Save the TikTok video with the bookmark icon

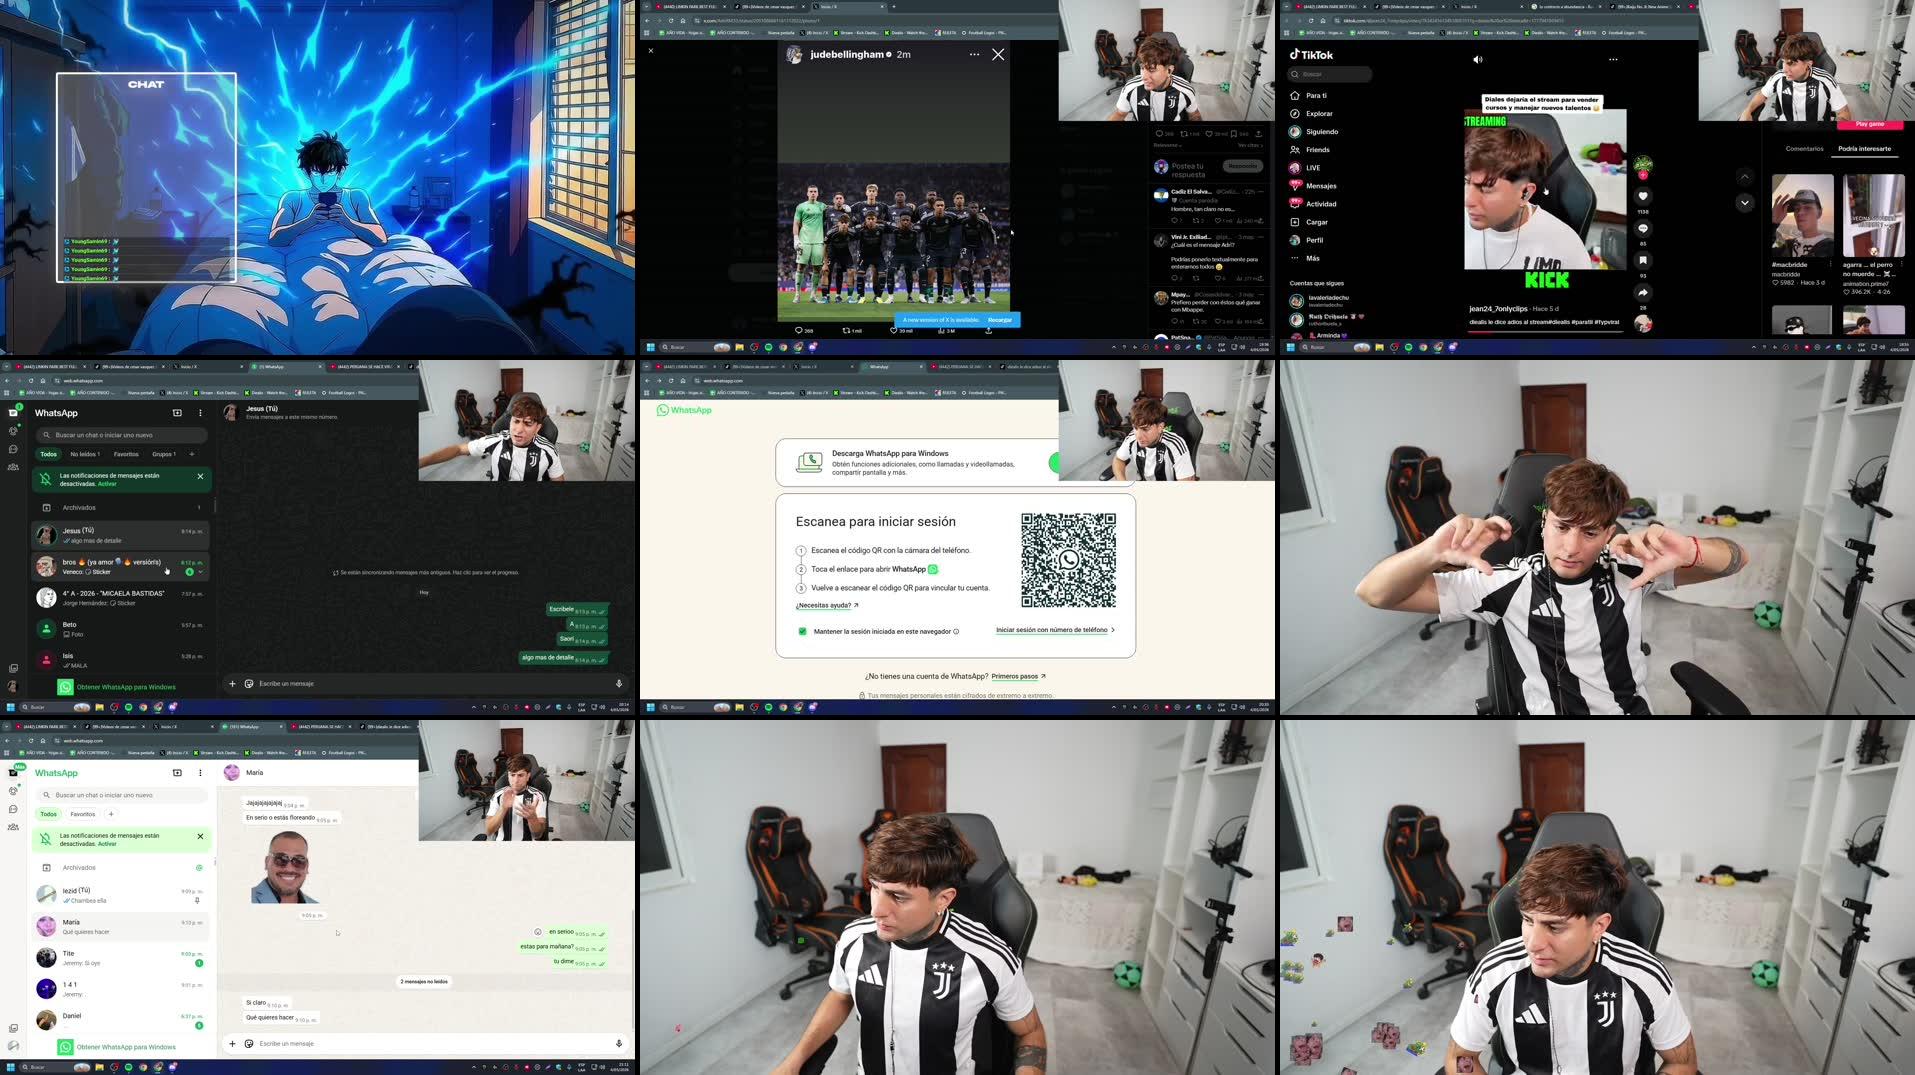(x=1643, y=260)
